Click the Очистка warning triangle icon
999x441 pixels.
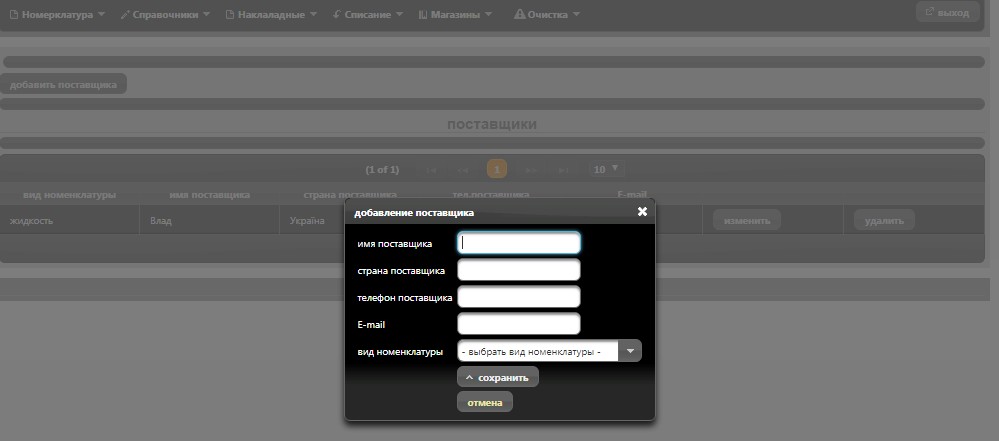click(519, 14)
